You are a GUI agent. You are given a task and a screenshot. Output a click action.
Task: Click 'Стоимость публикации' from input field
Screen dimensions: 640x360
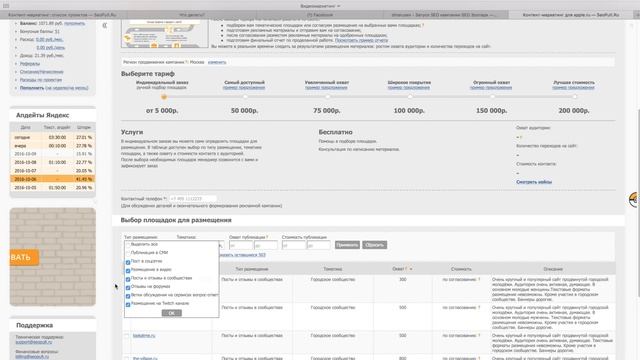point(293,245)
